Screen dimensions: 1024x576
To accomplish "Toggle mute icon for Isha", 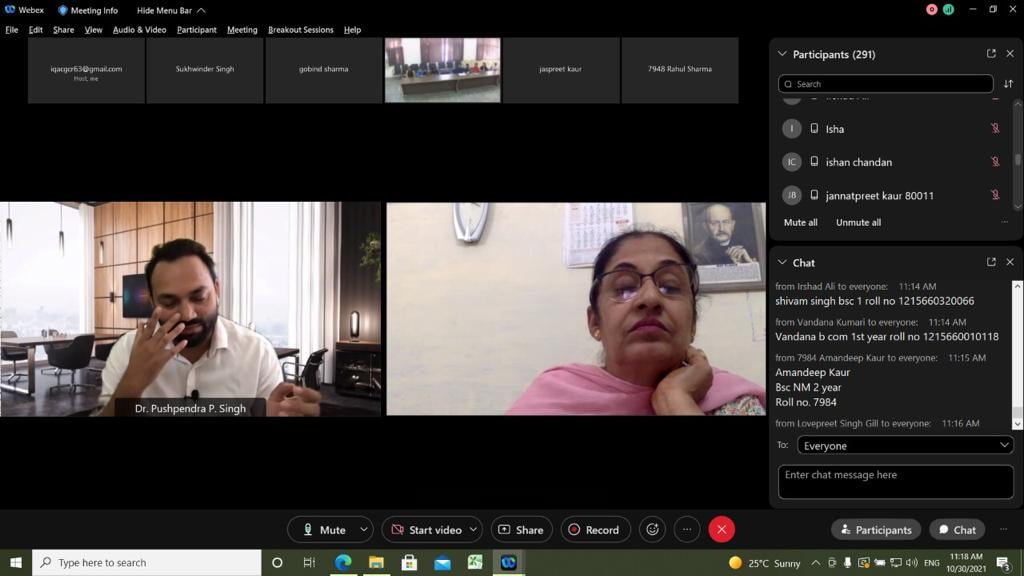I will pyautogui.click(x=995, y=129).
